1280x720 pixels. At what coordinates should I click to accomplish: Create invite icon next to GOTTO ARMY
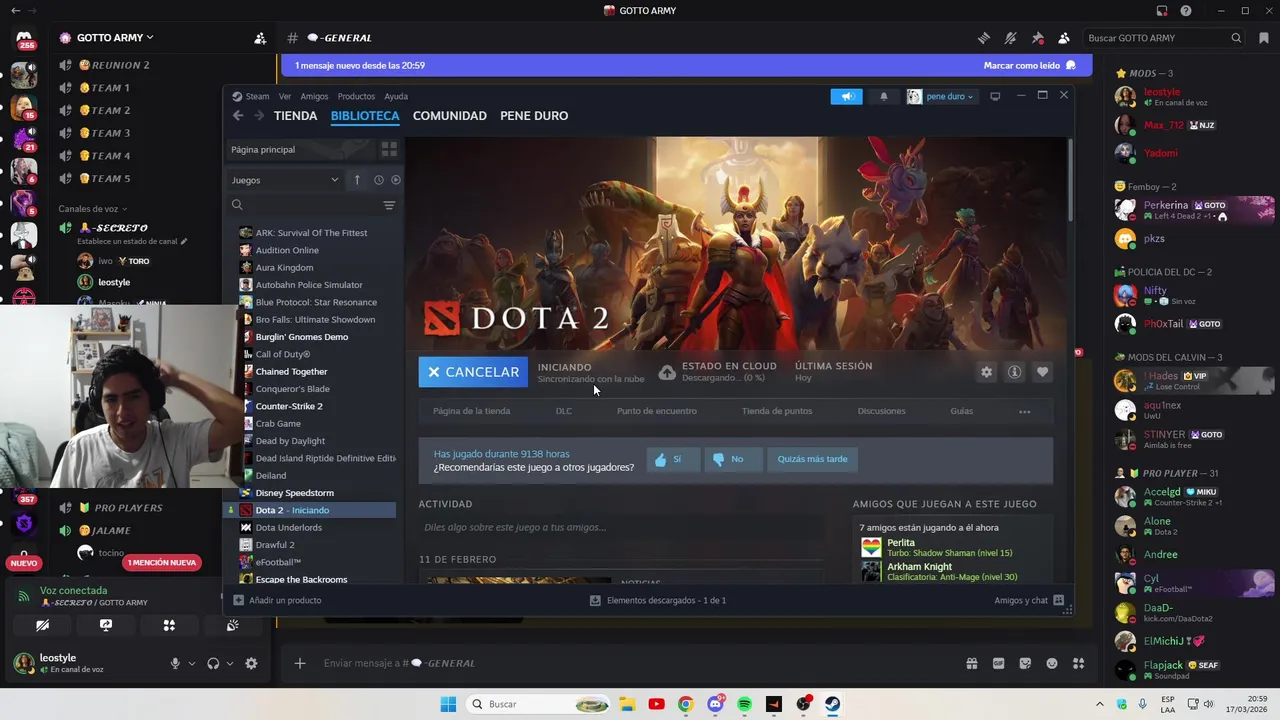tap(260, 38)
